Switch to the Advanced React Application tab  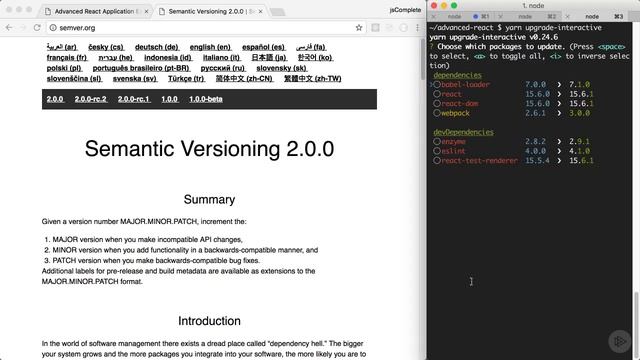click(96, 11)
